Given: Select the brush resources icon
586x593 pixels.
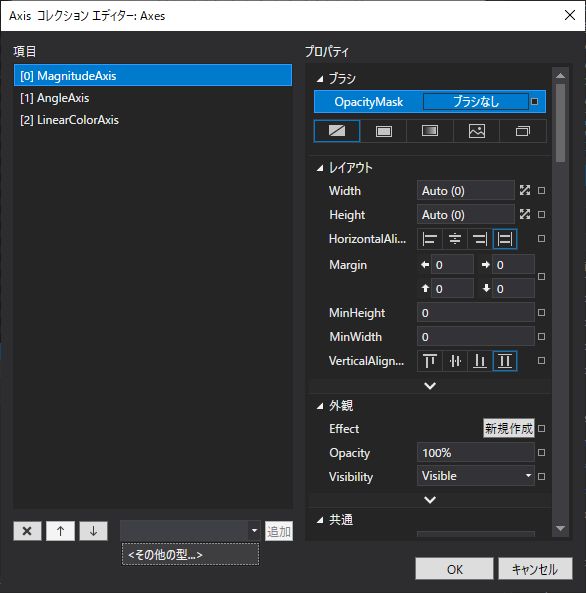Looking at the screenshot, I should [x=523, y=131].
